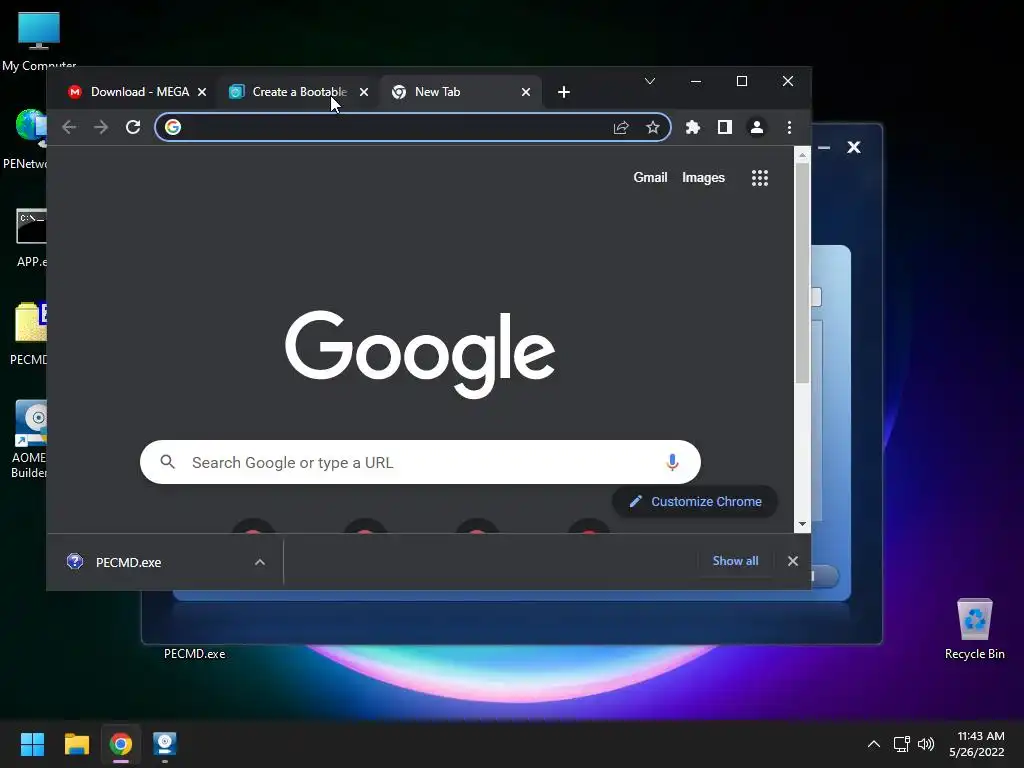Close the New Tab tab

tap(526, 92)
